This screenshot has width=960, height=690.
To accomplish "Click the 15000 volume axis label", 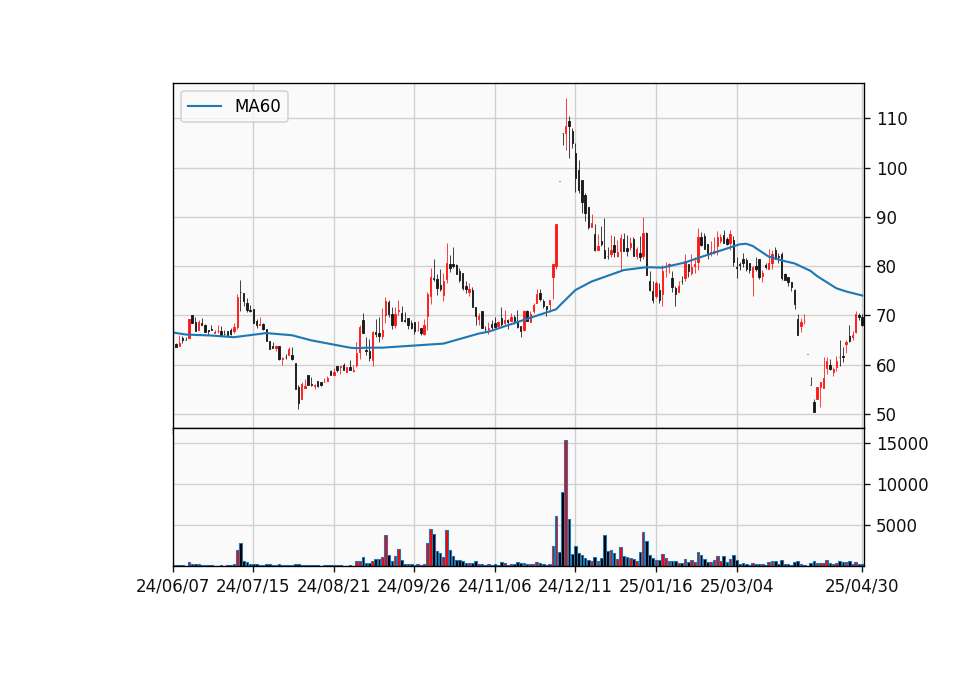I will 902,444.
